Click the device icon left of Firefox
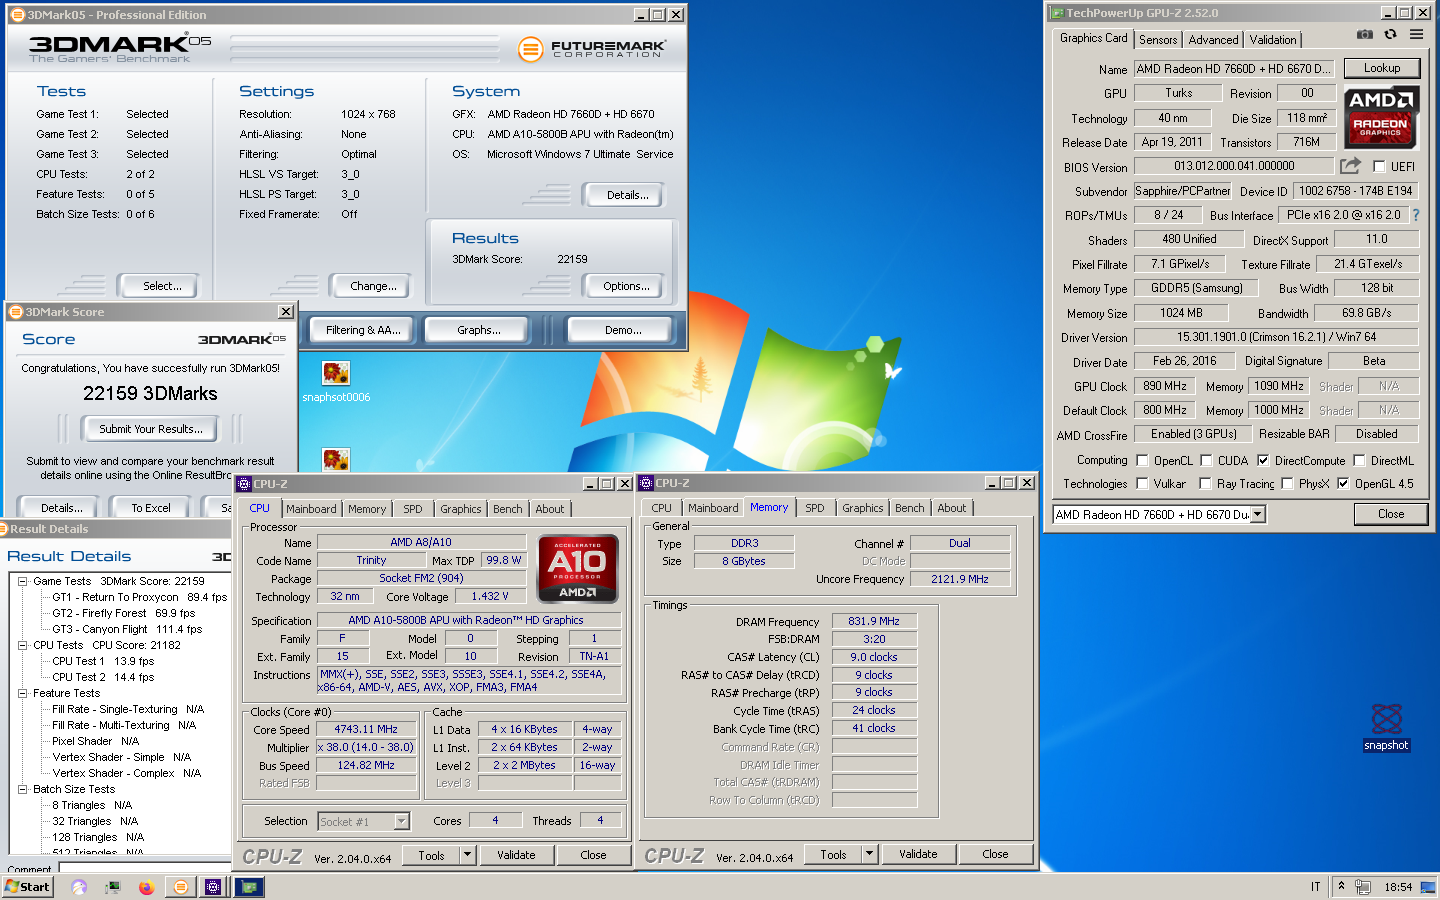1440x900 pixels. pyautogui.click(x=113, y=887)
